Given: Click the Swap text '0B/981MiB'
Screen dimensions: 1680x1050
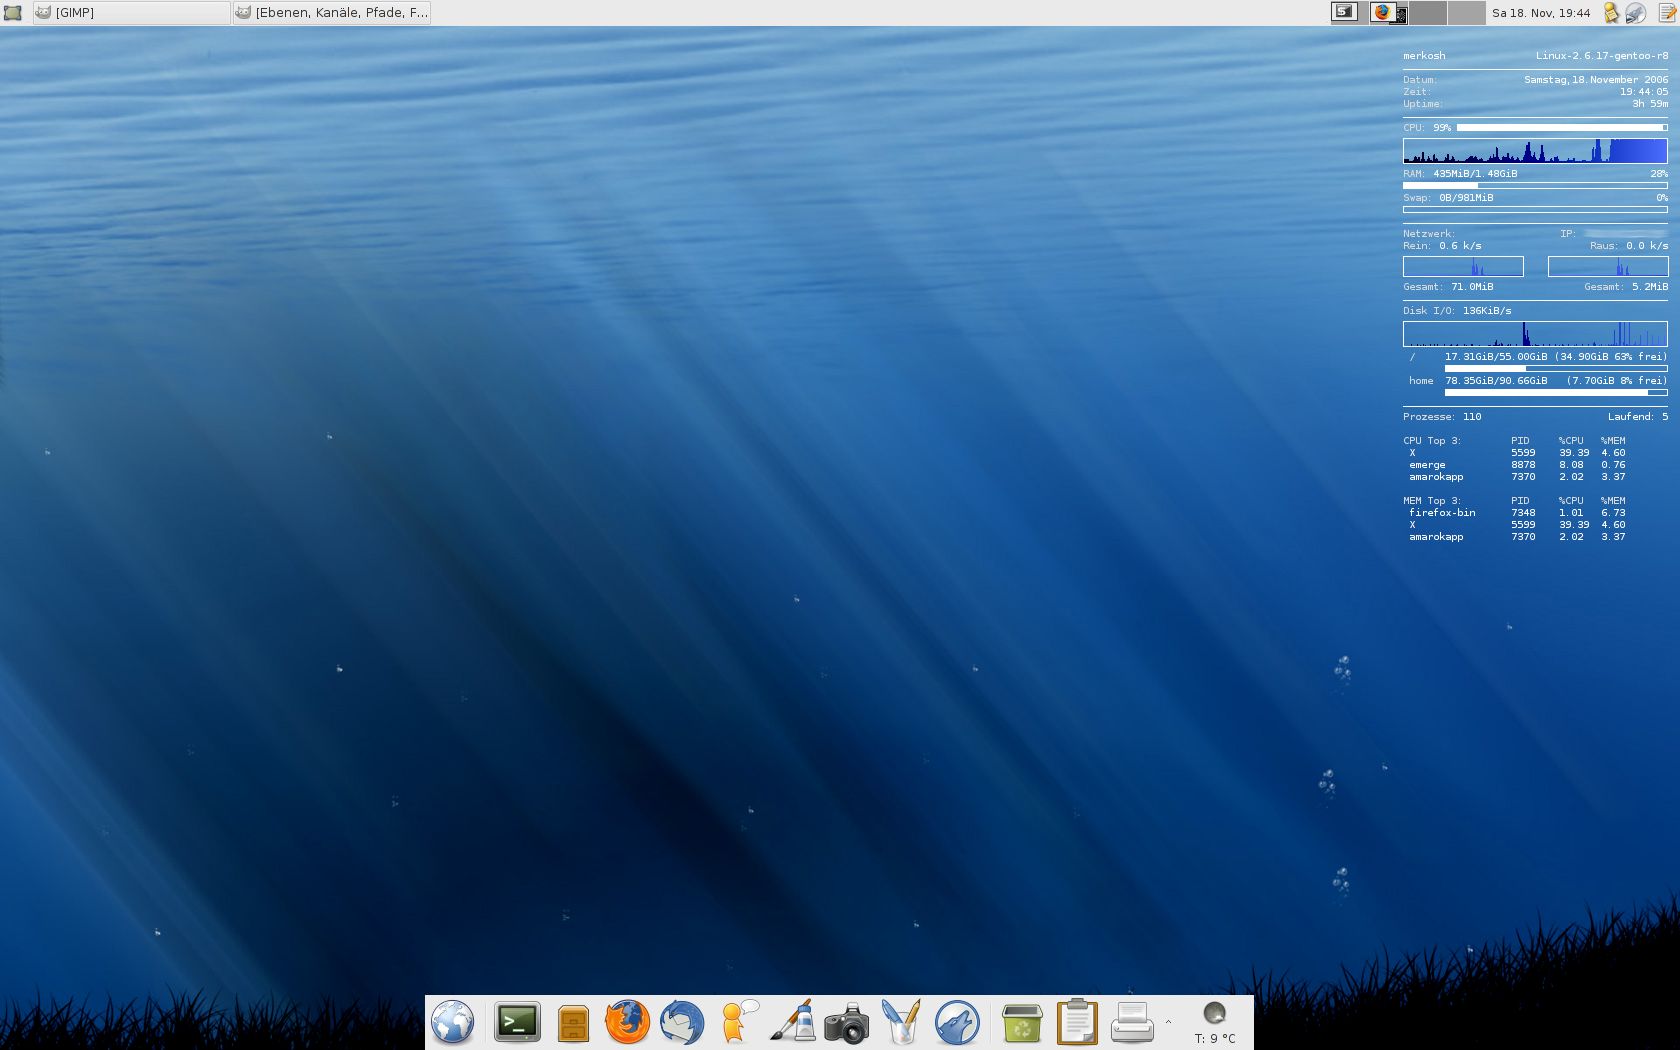Looking at the screenshot, I should [x=1466, y=198].
